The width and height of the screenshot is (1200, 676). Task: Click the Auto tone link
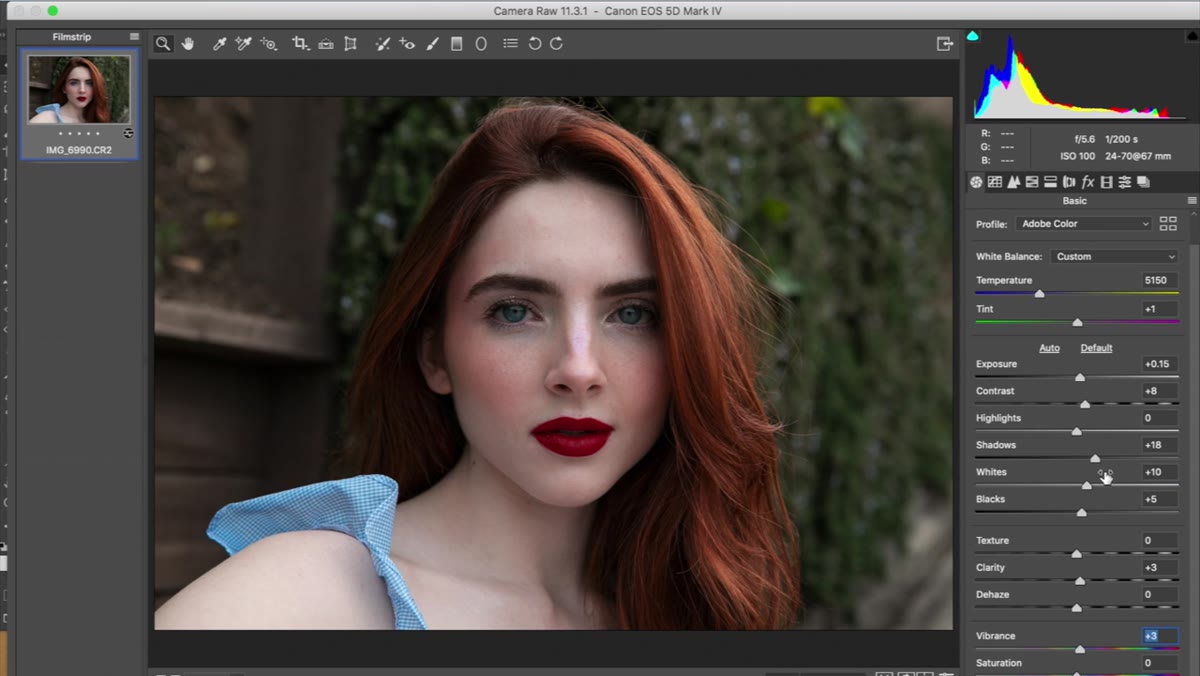pos(1049,348)
